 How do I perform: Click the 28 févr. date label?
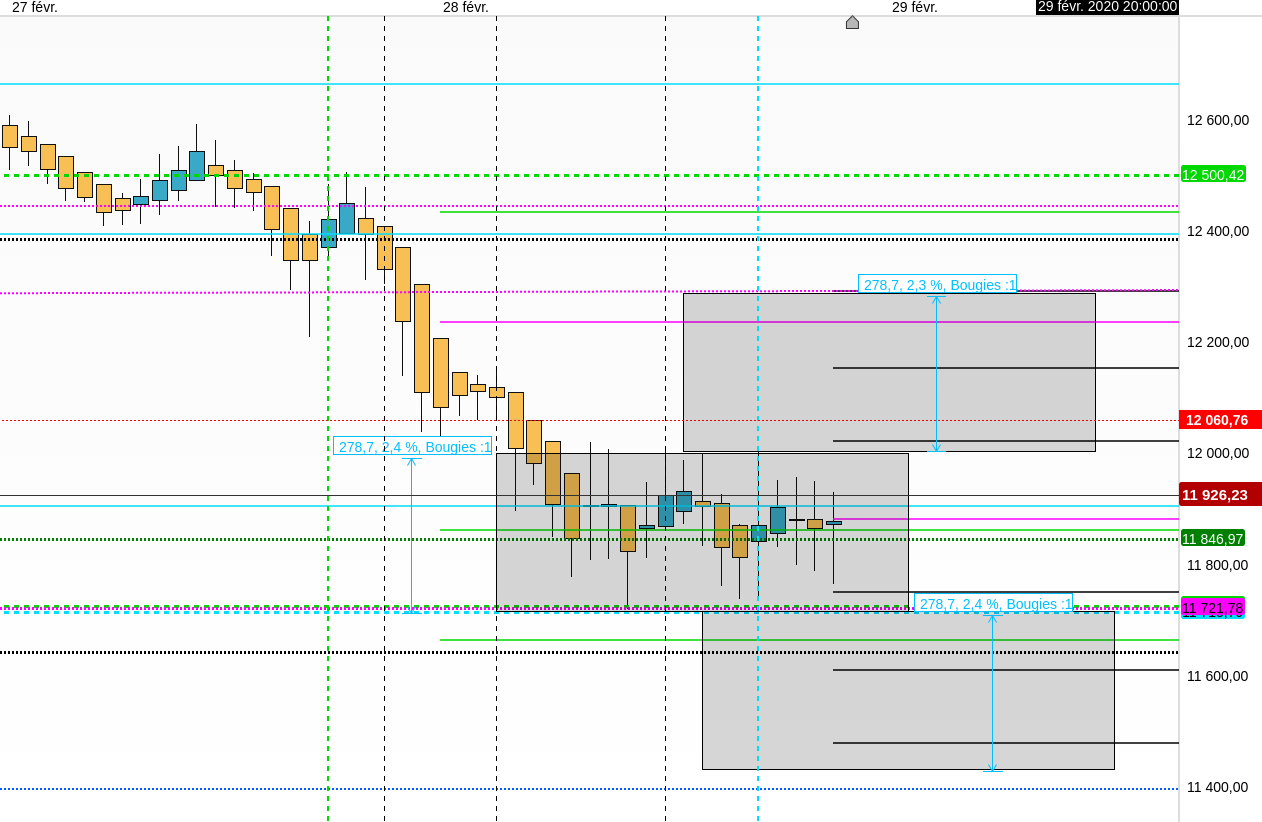(466, 7)
